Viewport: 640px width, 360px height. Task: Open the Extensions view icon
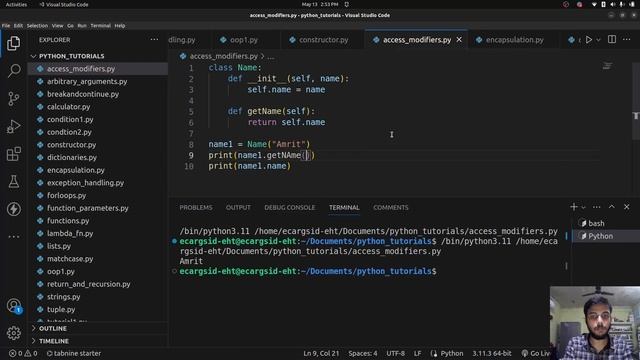click(13, 154)
